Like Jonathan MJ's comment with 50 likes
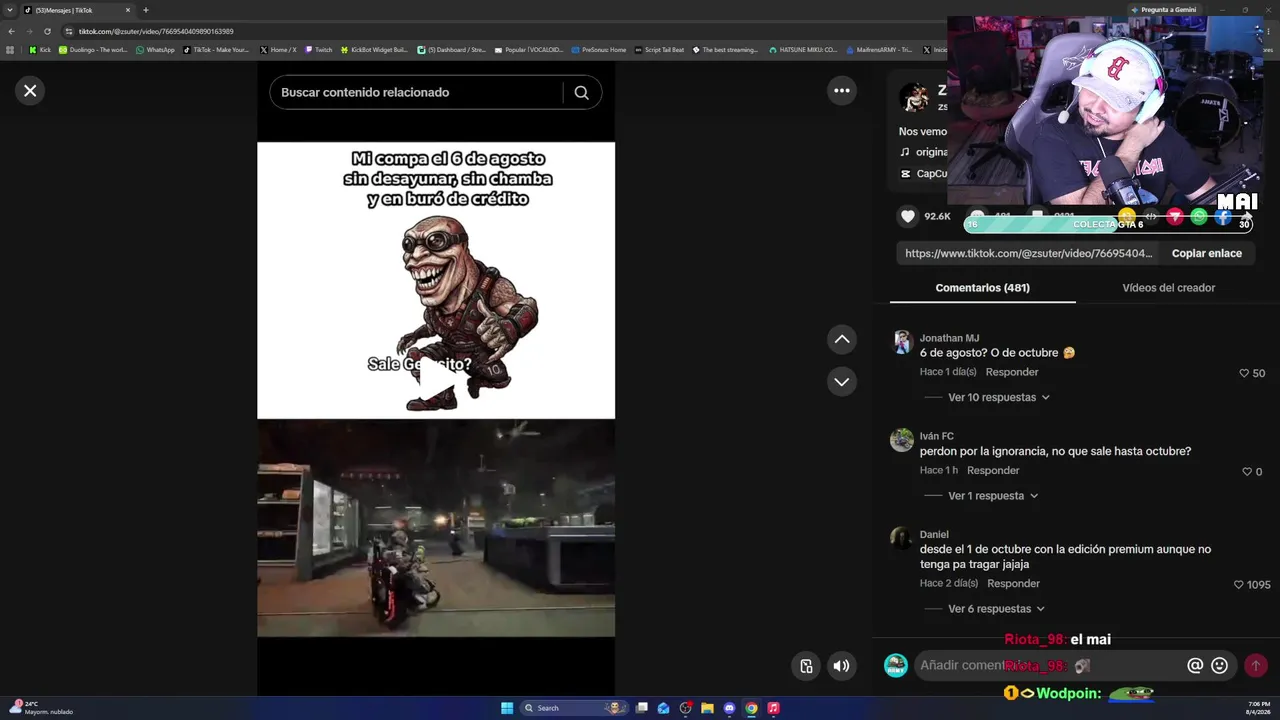 [1244, 373]
